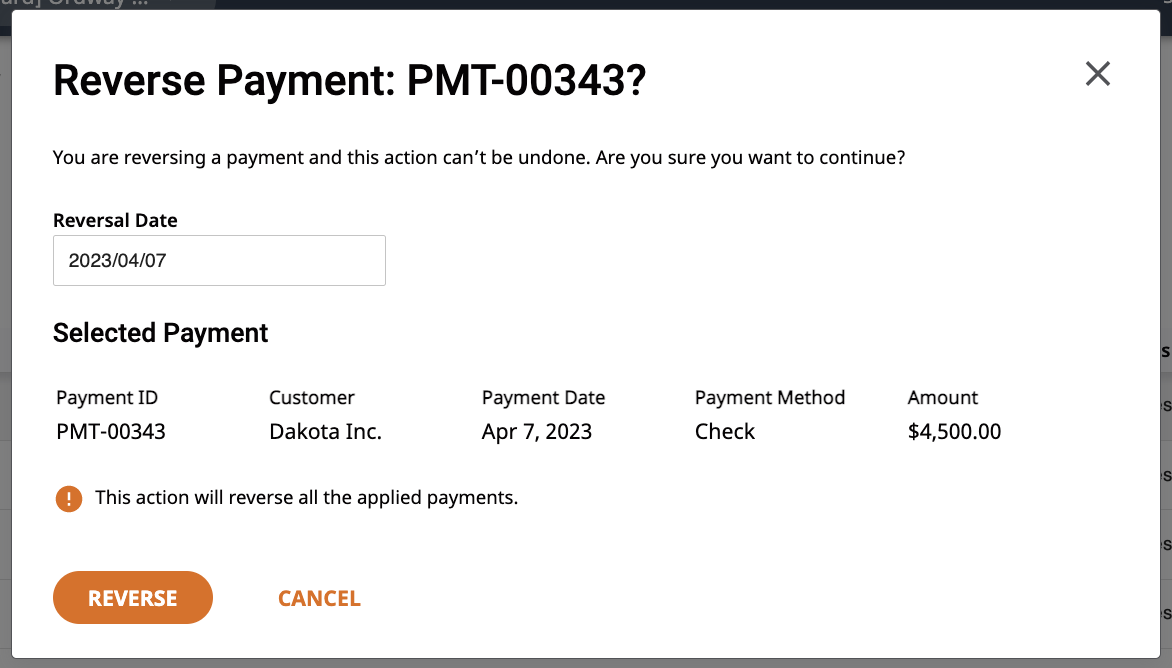Screen dimensions: 1172x668
Task: Click the Reverse Payment: PMT-00343 title
Action: (x=349, y=81)
